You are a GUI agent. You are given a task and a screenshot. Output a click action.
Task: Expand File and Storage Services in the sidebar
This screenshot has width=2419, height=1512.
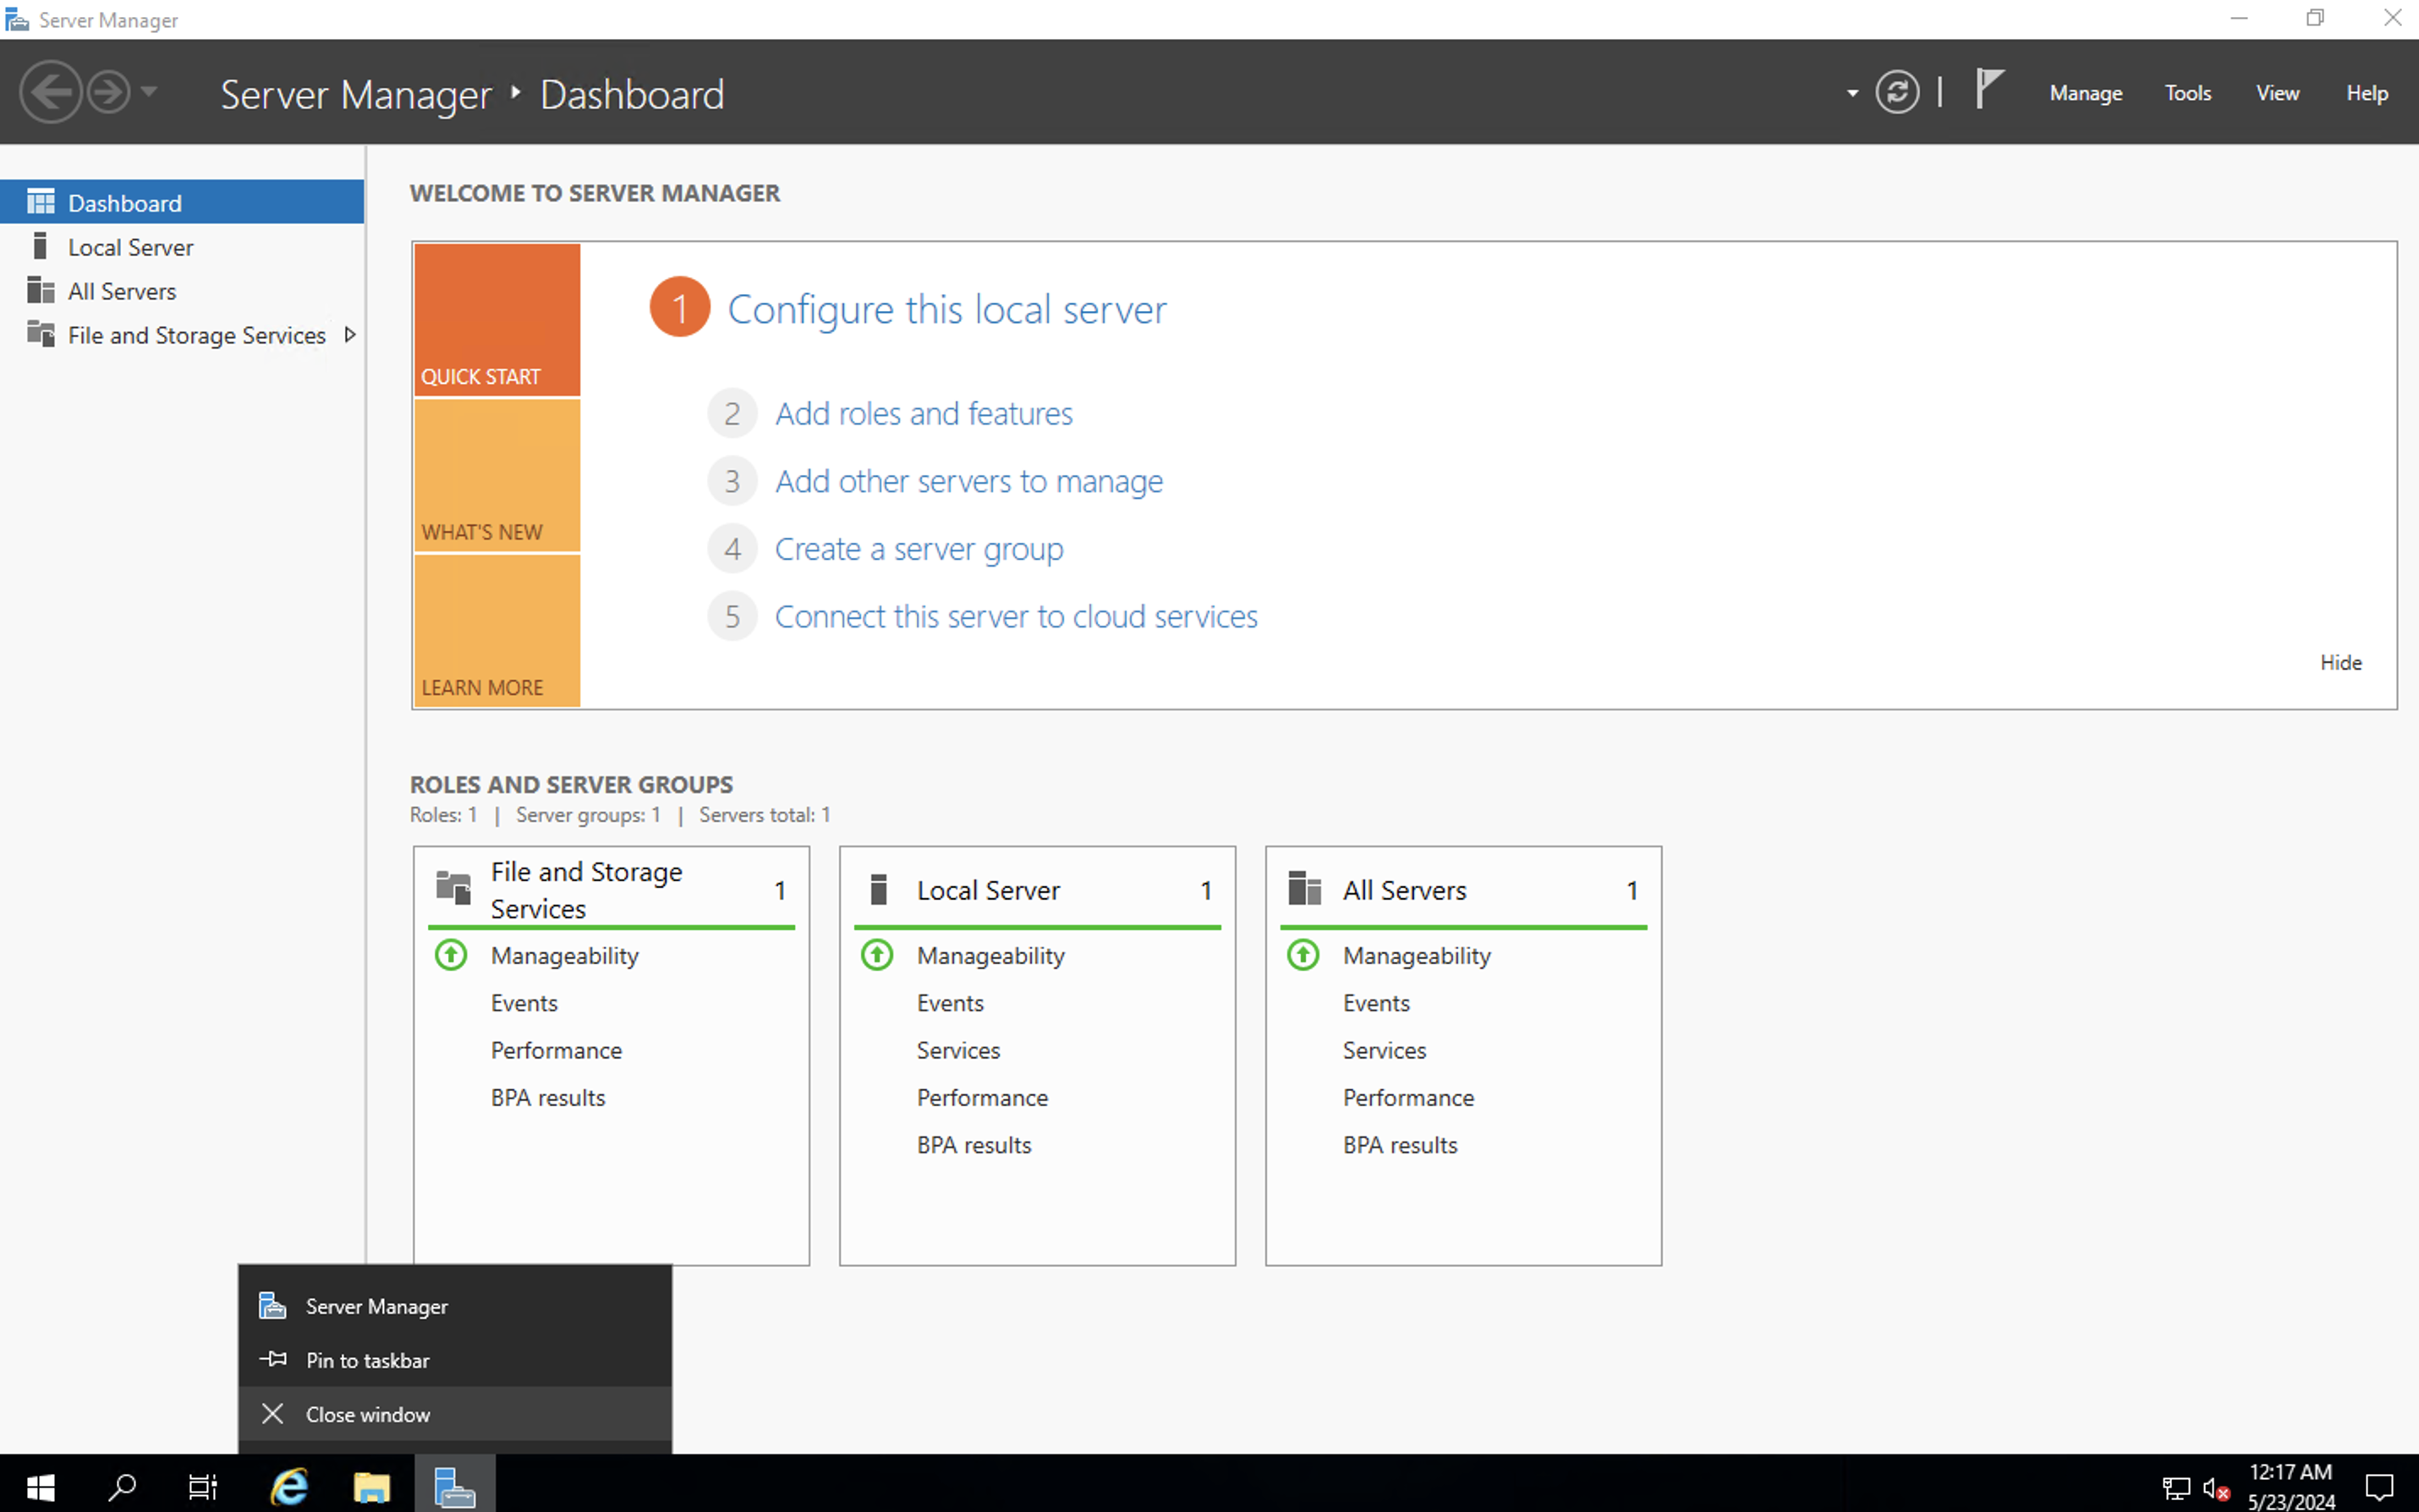pos(350,334)
